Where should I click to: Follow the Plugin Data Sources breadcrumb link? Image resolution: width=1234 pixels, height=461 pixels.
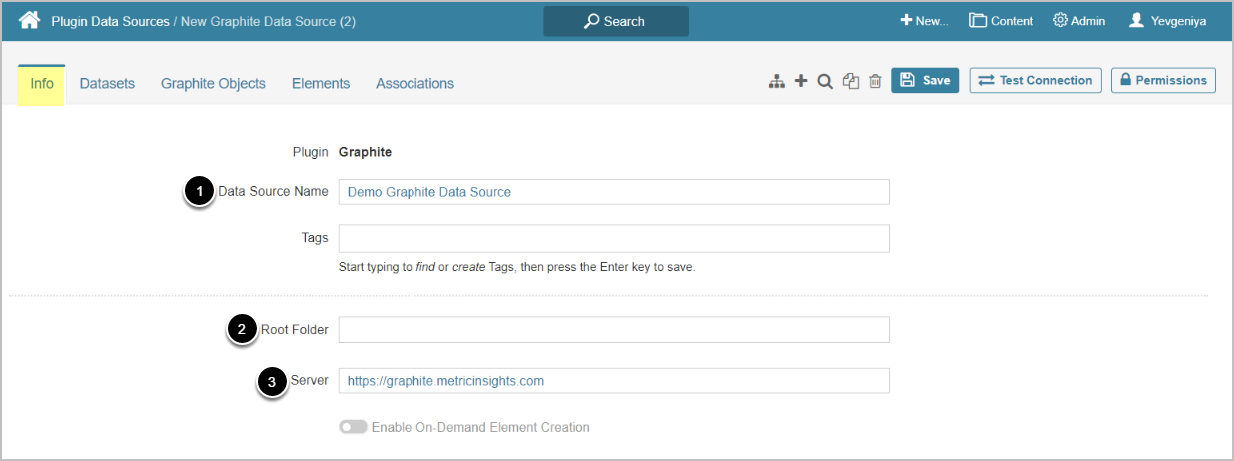110,21
